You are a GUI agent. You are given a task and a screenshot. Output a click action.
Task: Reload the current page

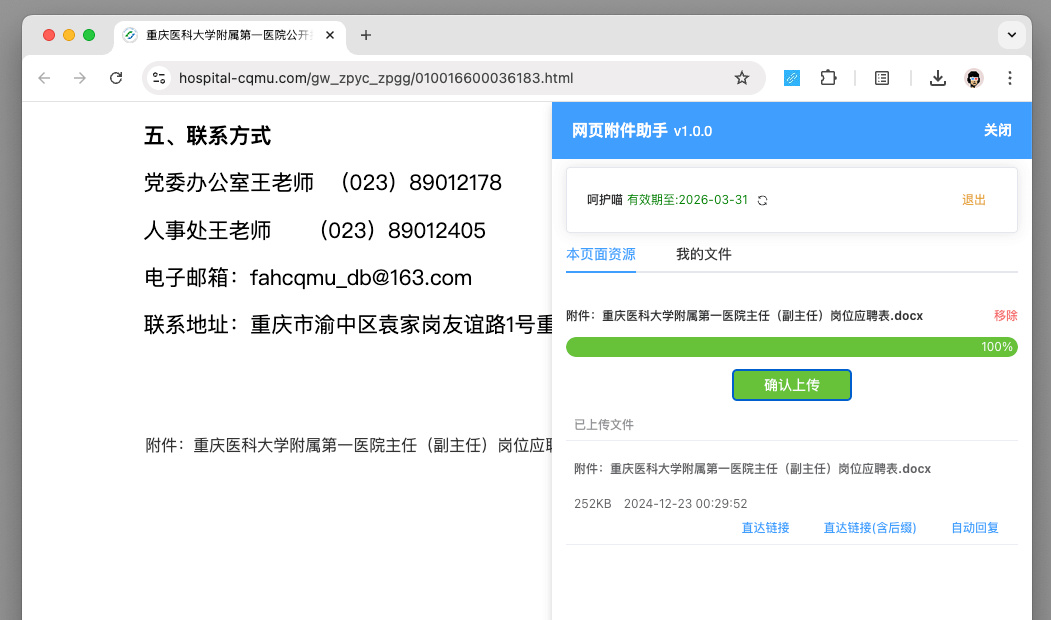pos(116,78)
